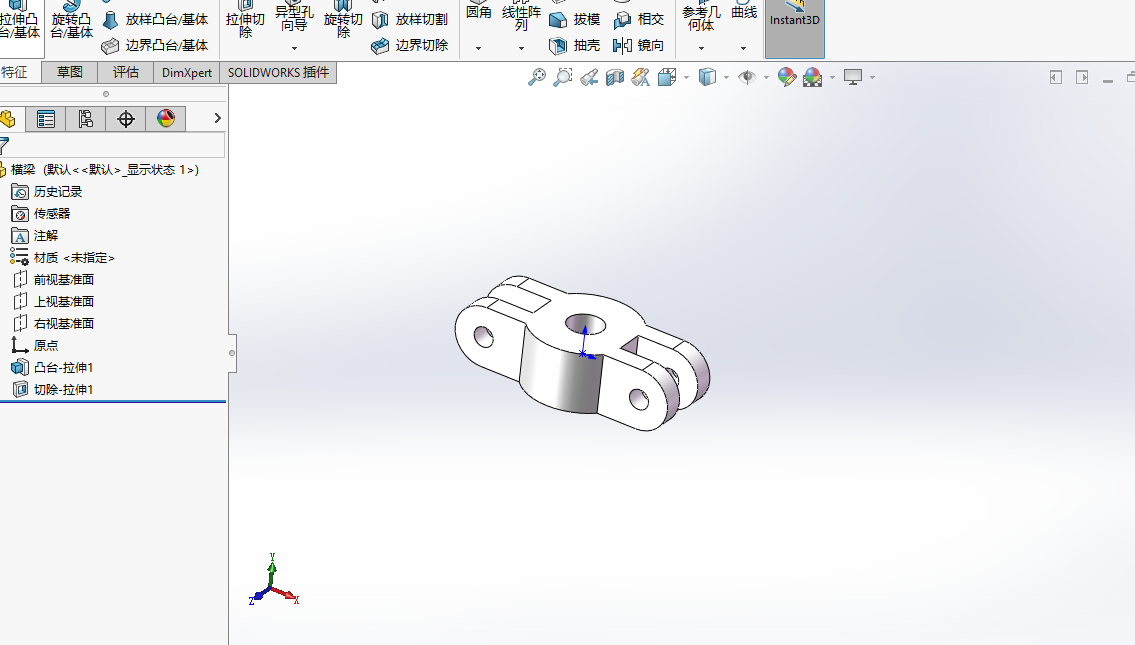Select 前视基准面 plane
This screenshot has height=645, width=1135.
click(x=64, y=279)
